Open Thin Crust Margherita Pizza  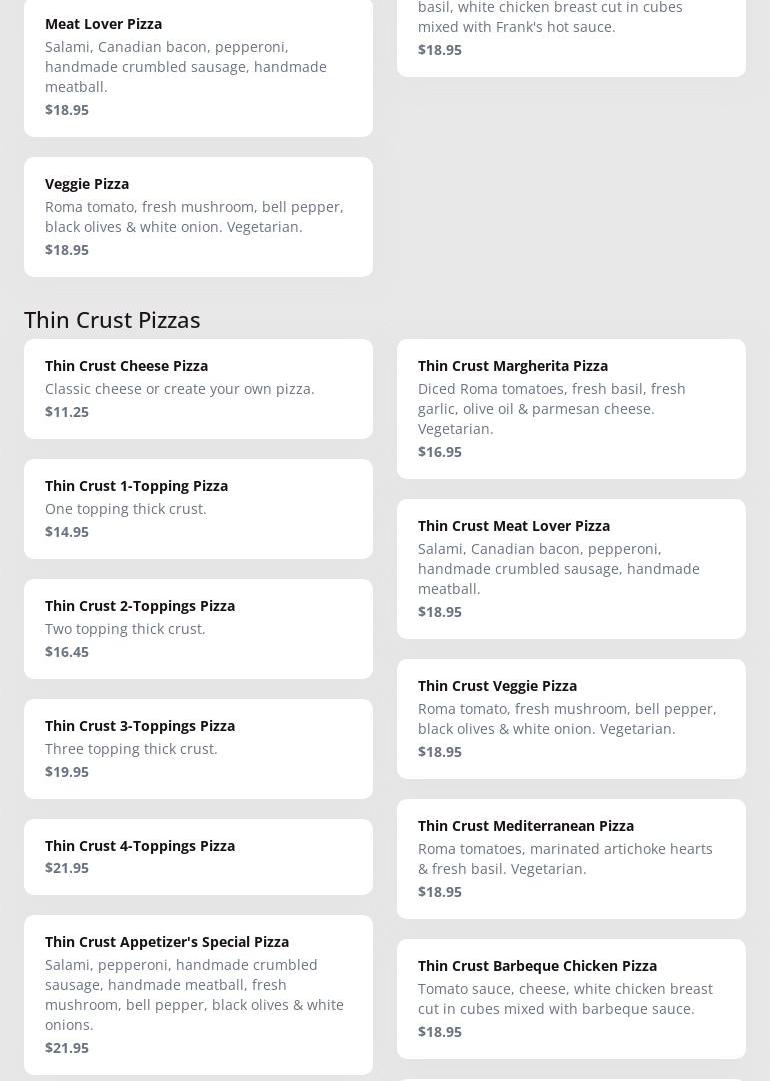(570, 408)
